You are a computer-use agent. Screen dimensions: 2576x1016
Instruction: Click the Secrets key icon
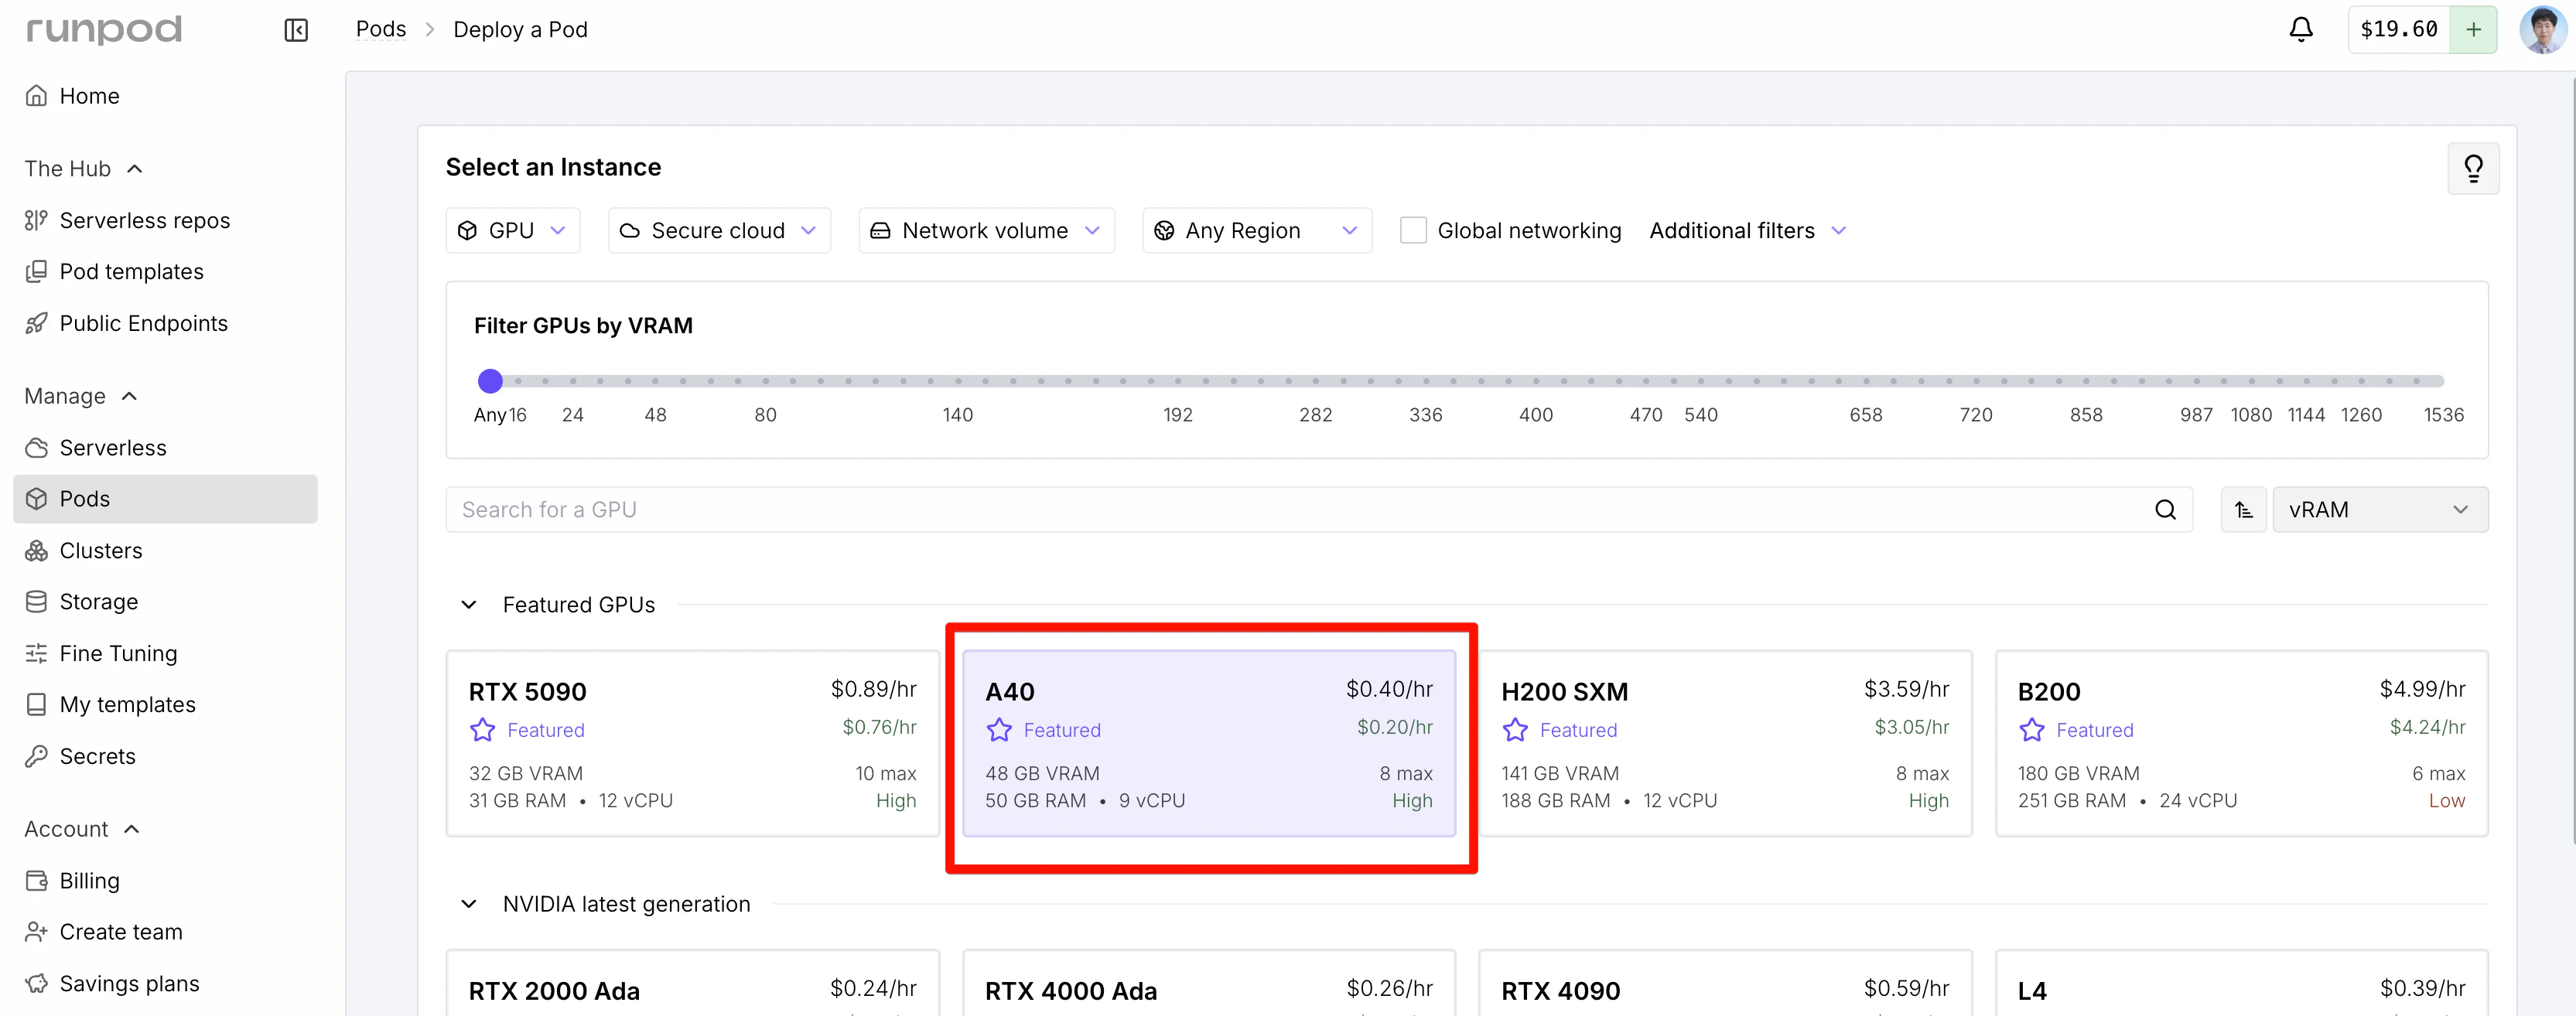click(x=36, y=756)
